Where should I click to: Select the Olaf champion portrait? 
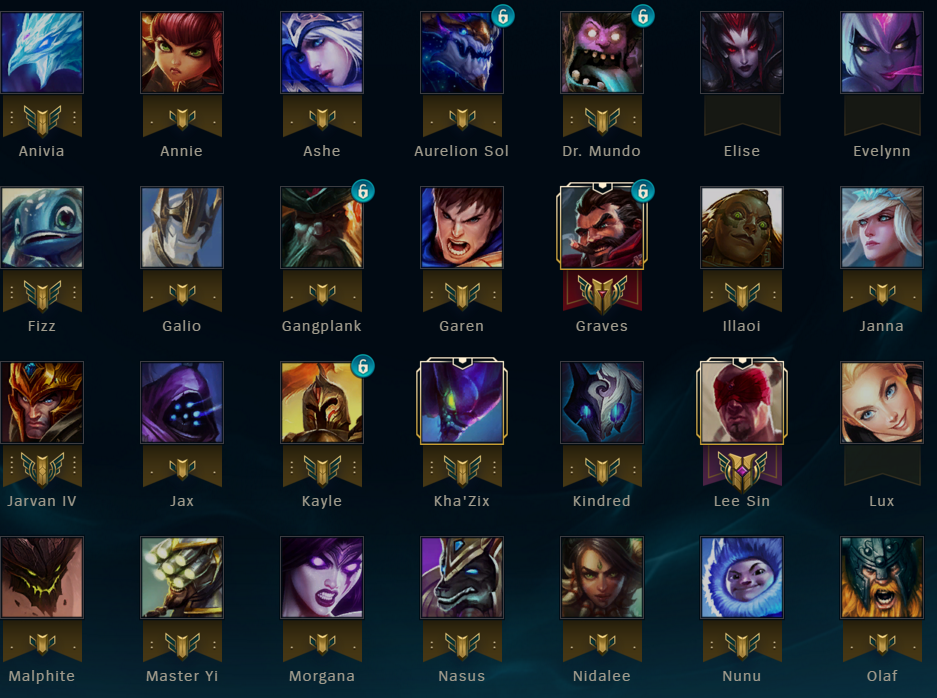click(881, 577)
